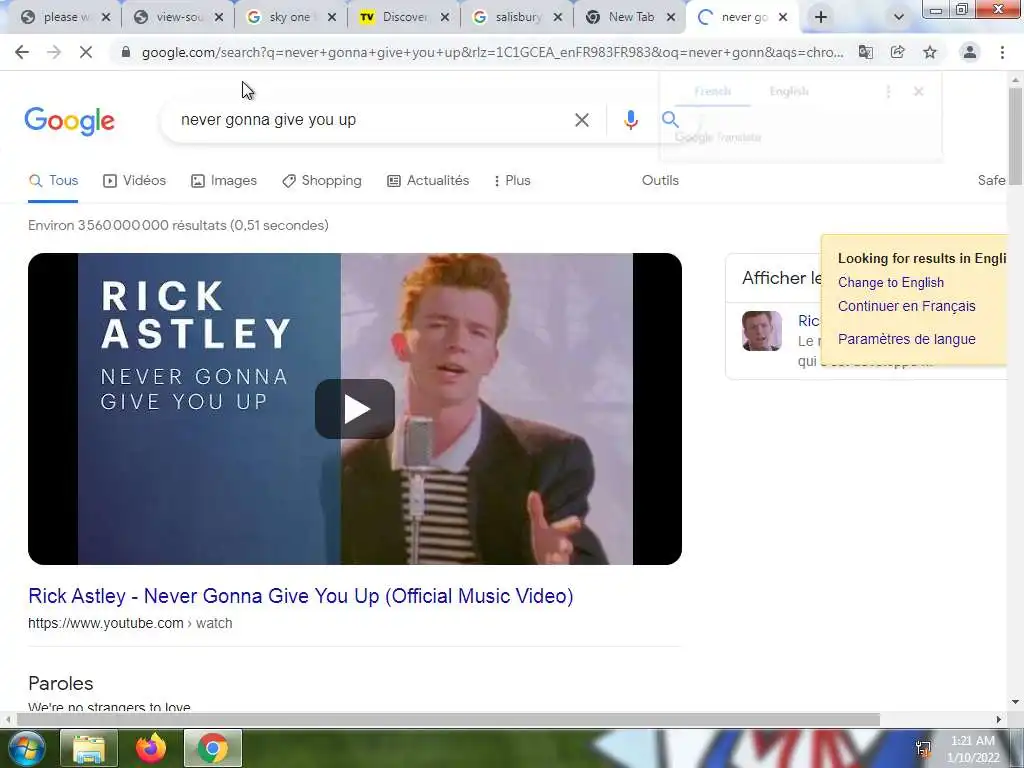
Task: Open Windows Explorer from taskbar
Action: 89,748
